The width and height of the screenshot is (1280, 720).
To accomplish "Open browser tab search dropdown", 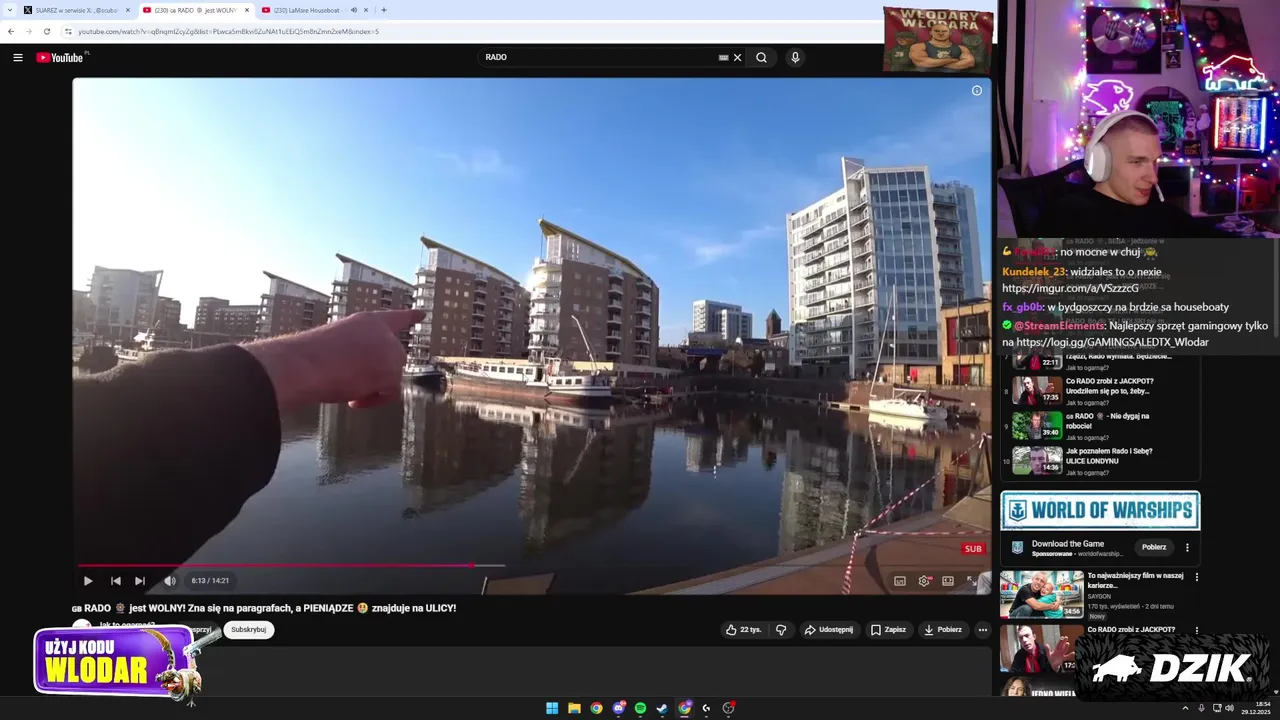I will pyautogui.click(x=10, y=10).
